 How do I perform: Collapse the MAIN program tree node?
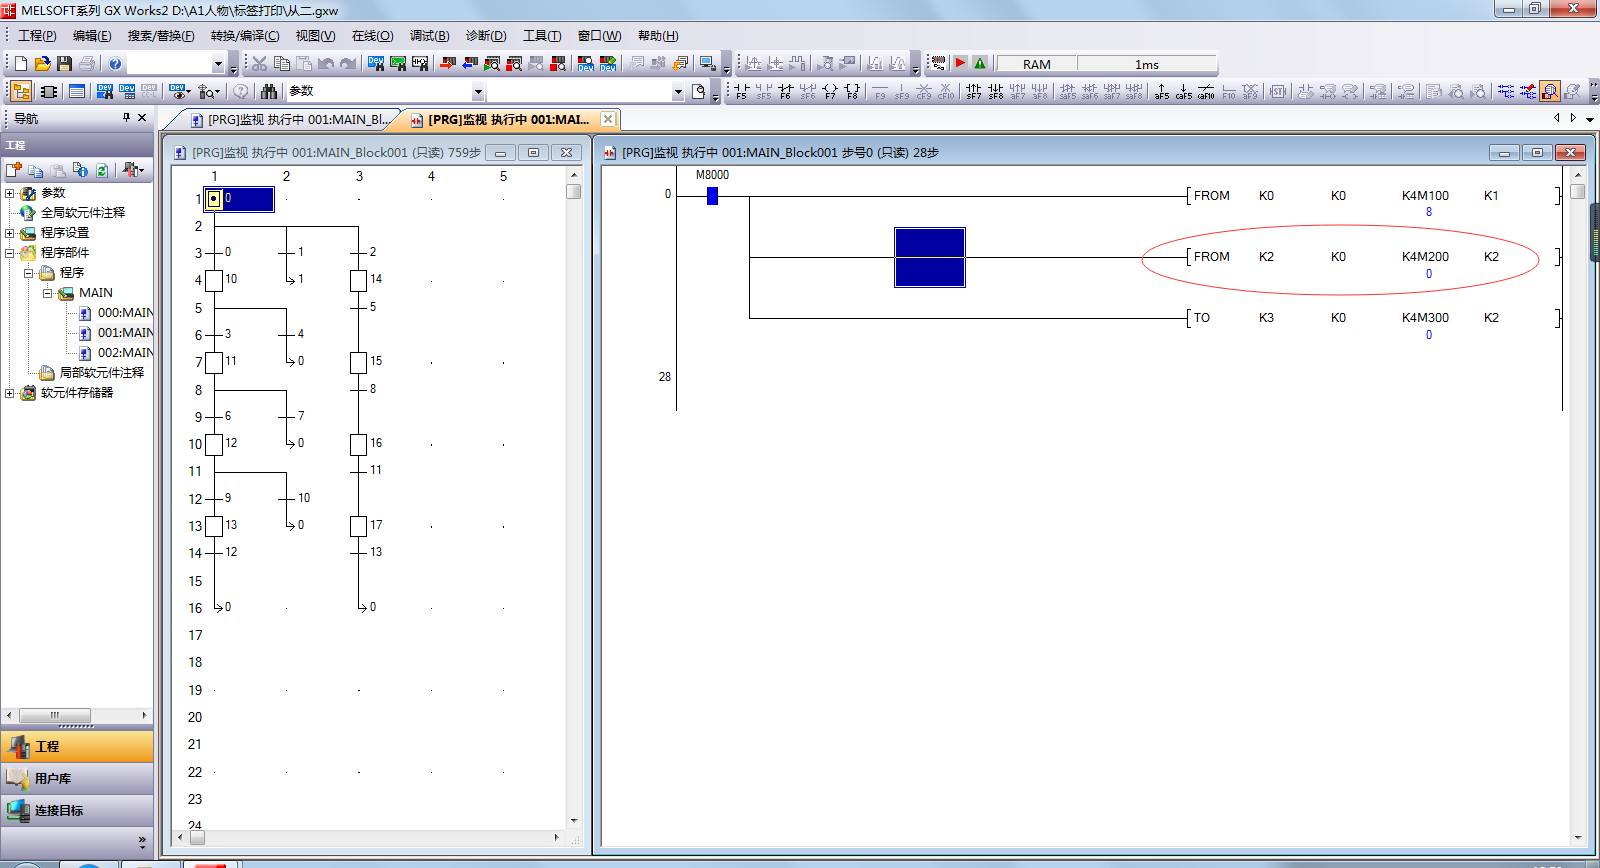47,293
